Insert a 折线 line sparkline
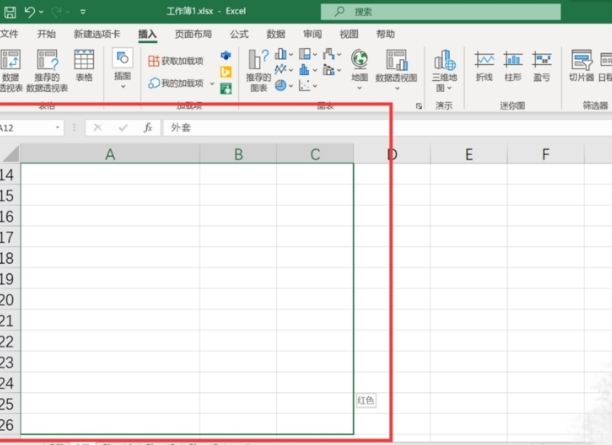This screenshot has height=445, width=612. (484, 66)
